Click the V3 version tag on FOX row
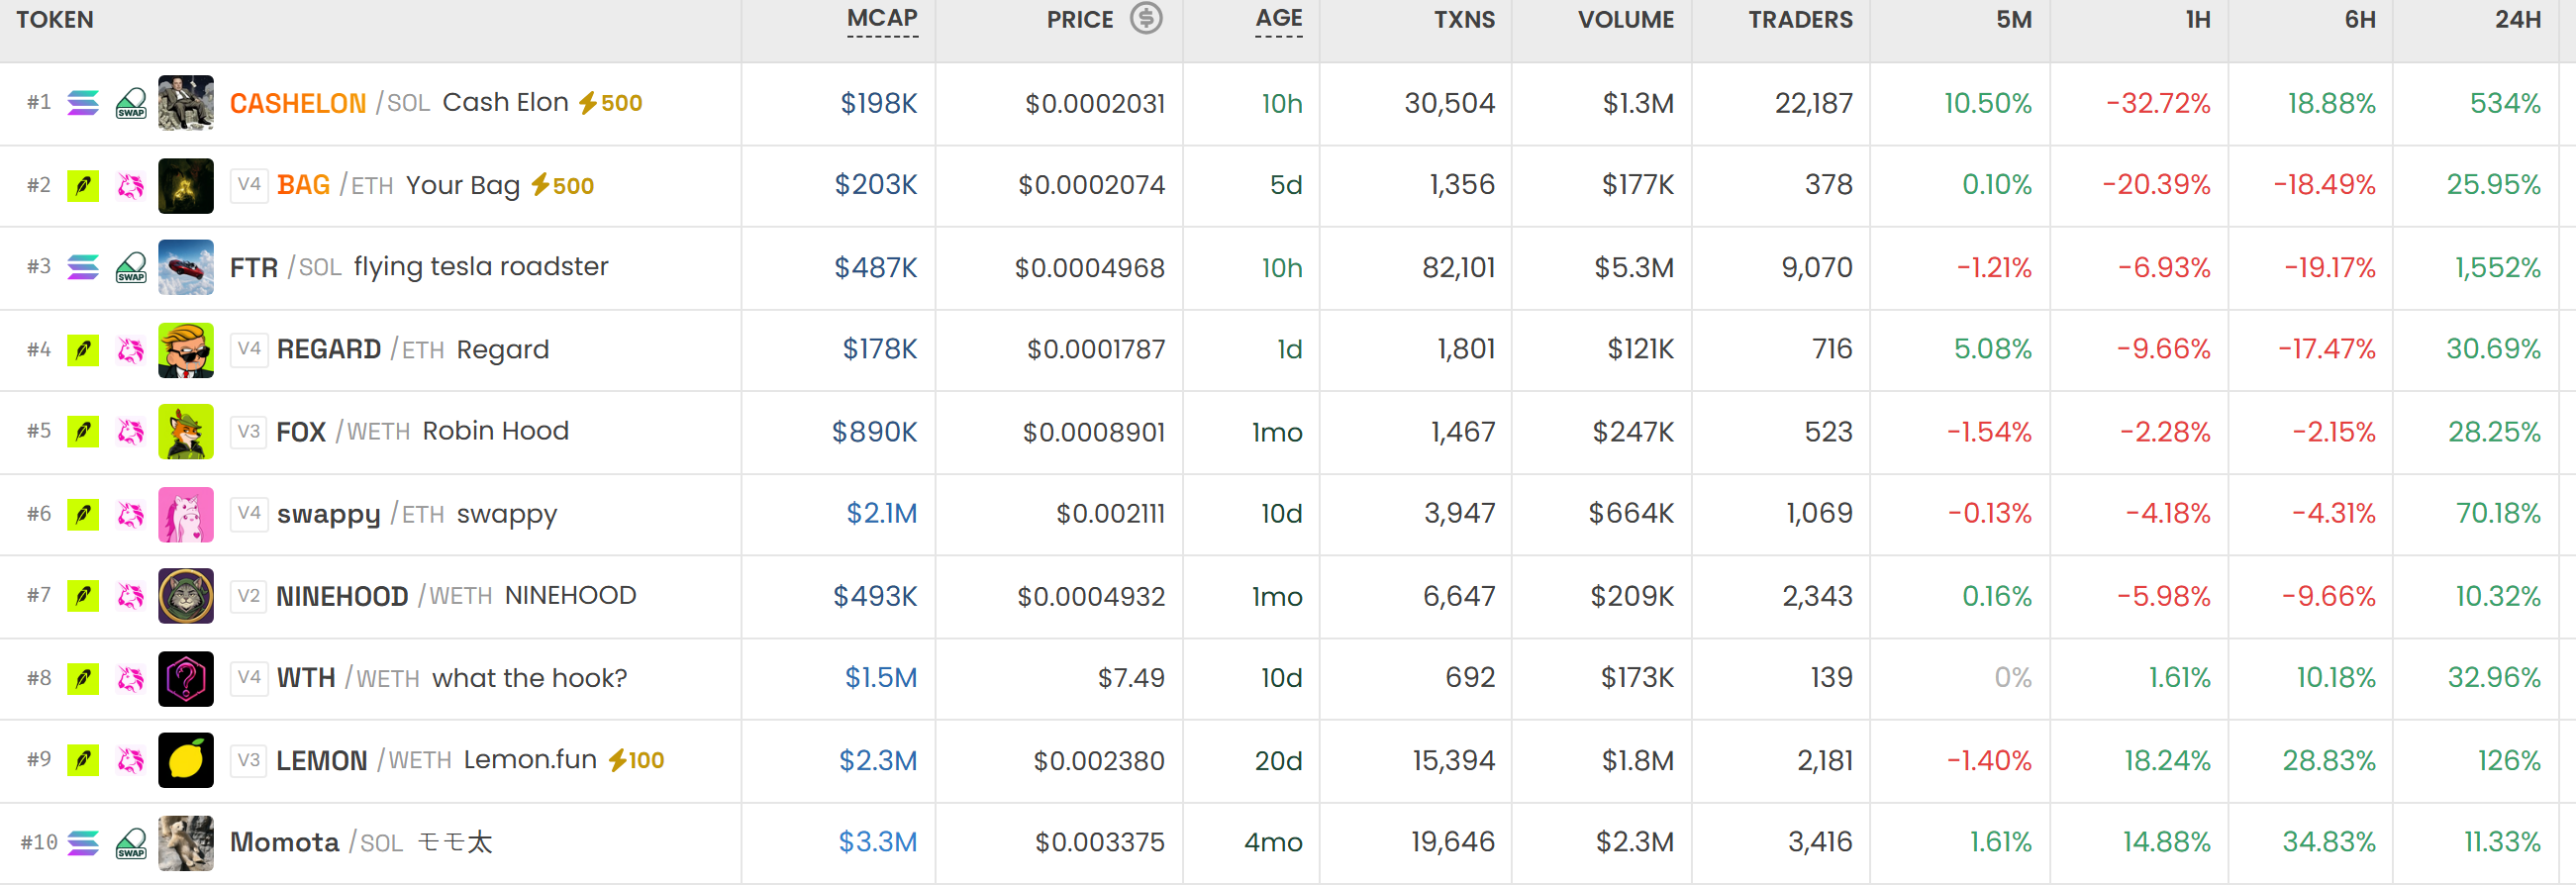This screenshot has height=885, width=2576. [x=249, y=431]
